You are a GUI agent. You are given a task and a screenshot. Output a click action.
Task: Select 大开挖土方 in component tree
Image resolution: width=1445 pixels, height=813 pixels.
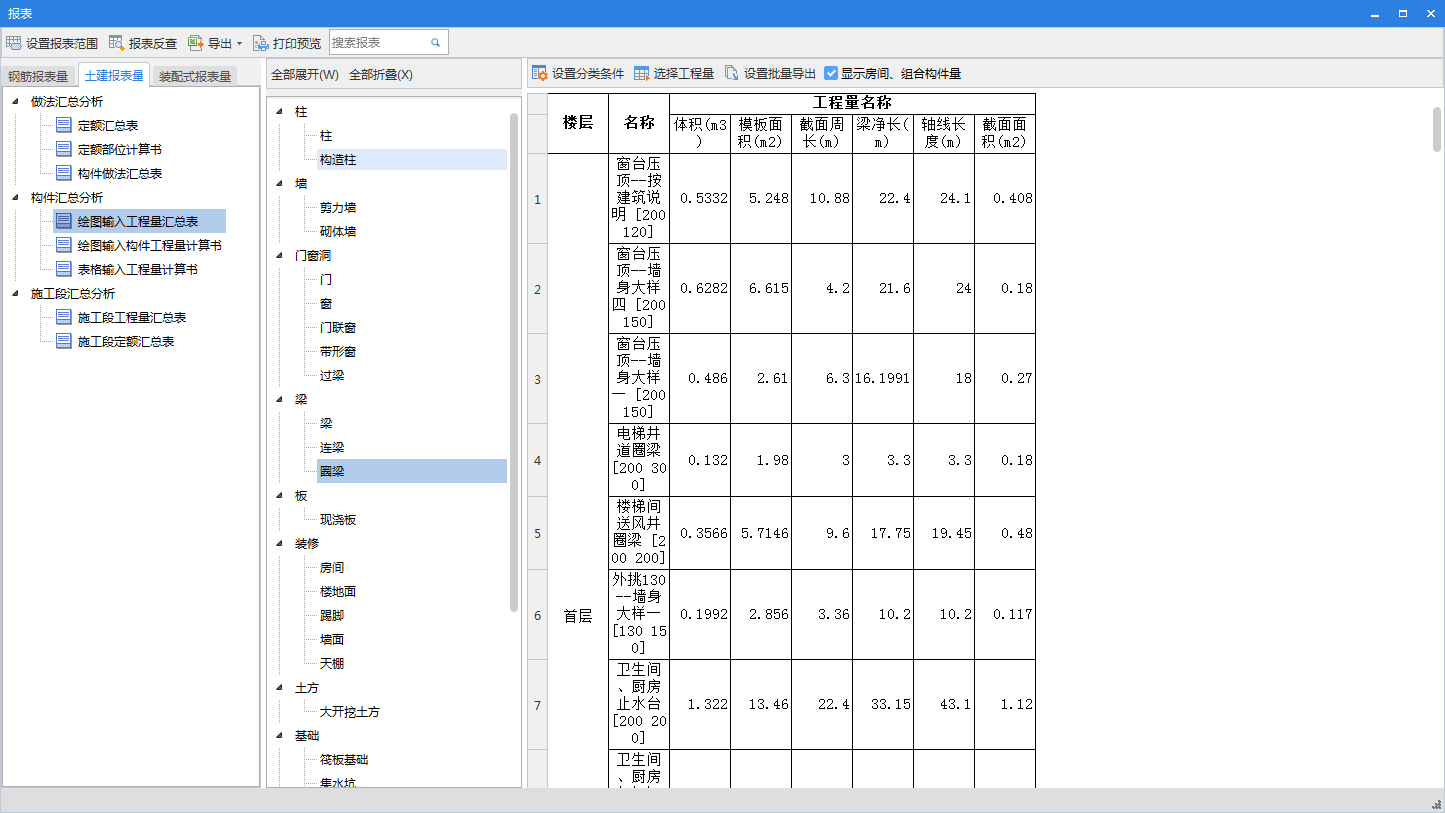350,711
